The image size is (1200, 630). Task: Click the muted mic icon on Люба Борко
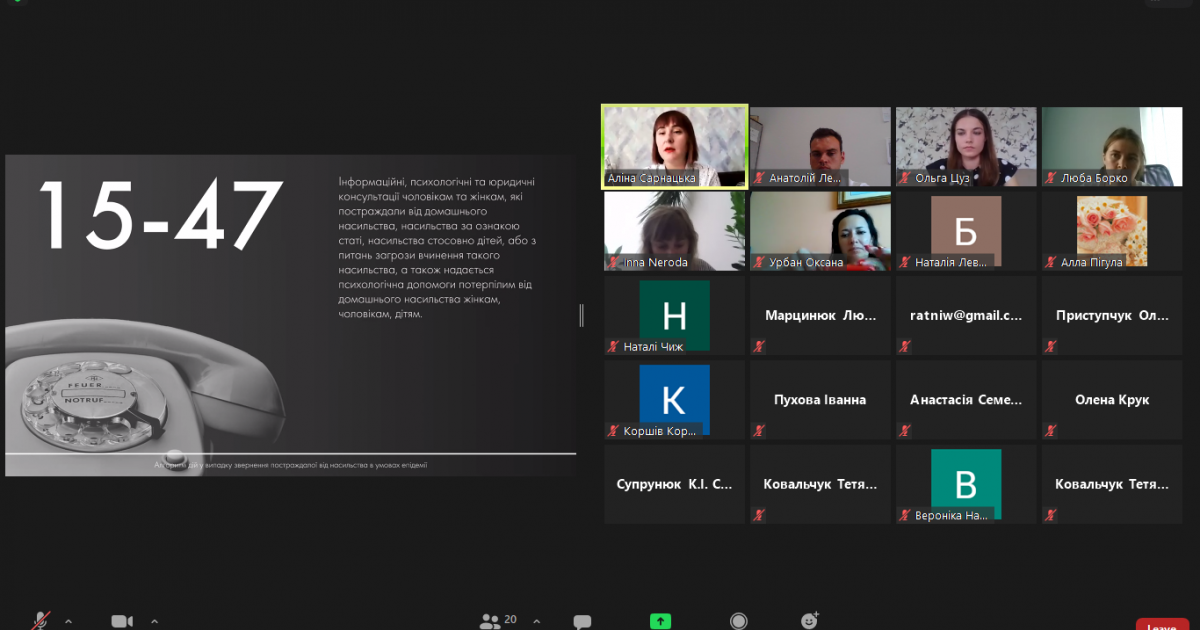[1051, 179]
